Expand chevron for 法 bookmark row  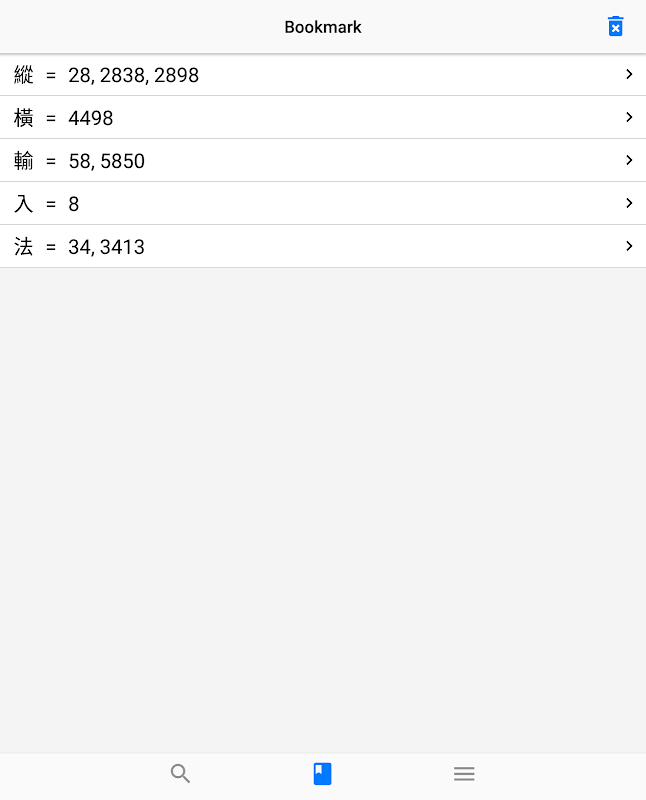pos(629,246)
